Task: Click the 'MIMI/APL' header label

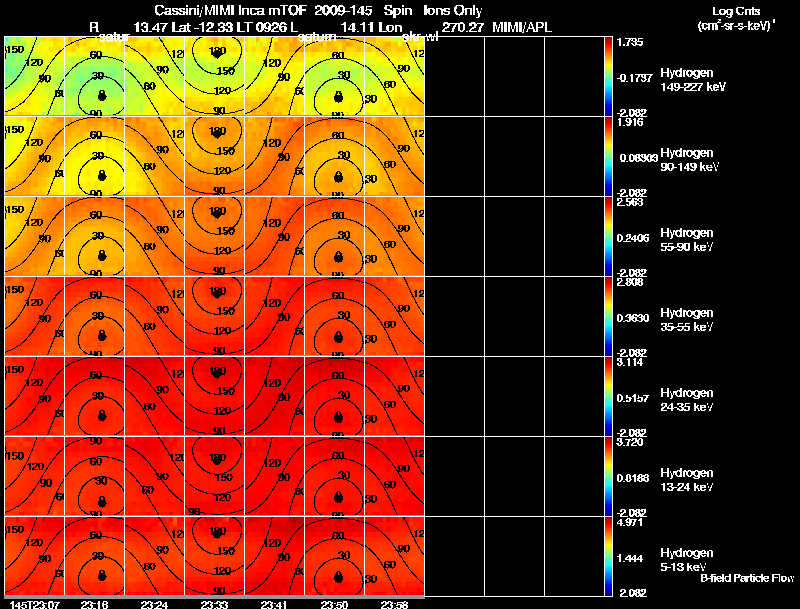Action: tap(521, 27)
